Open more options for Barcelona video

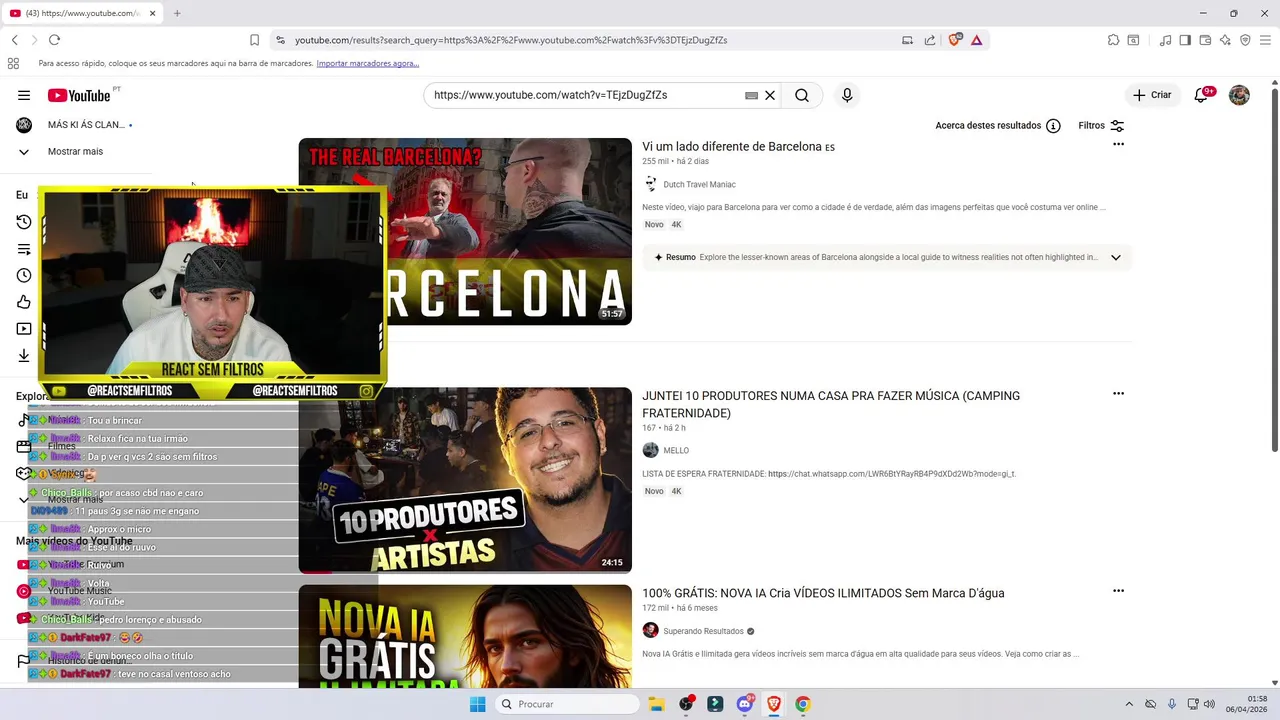(1118, 144)
